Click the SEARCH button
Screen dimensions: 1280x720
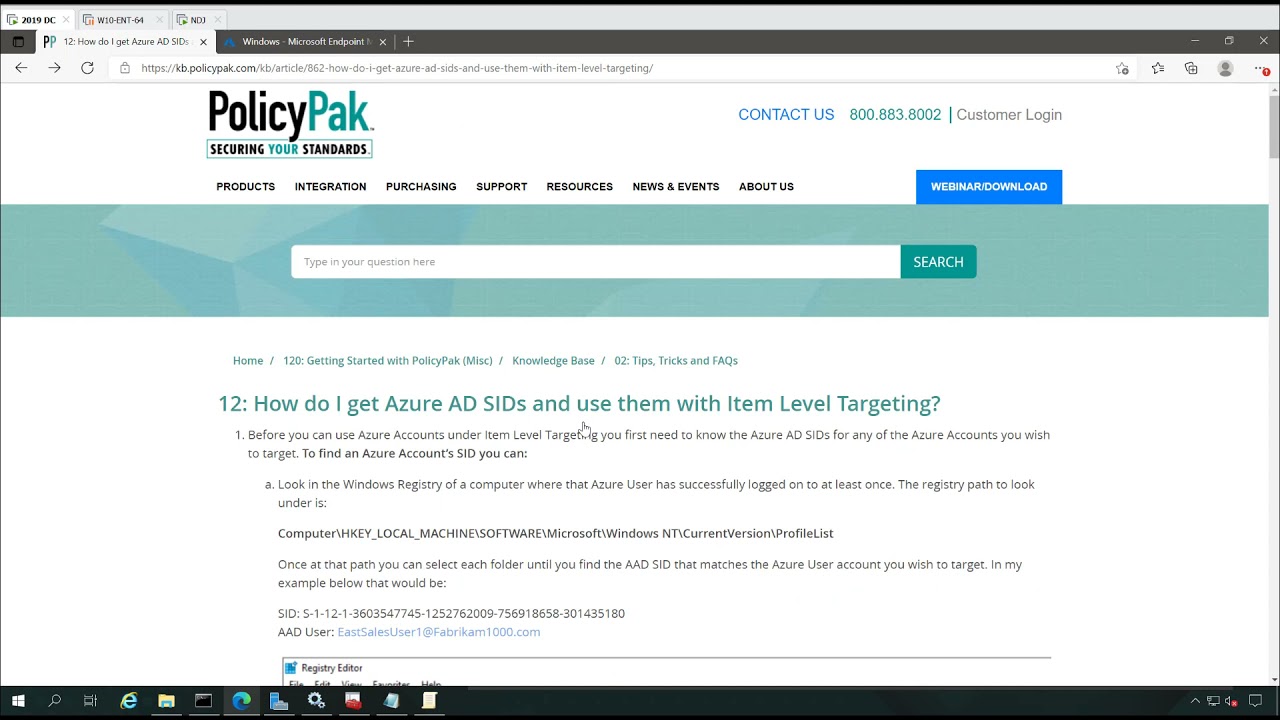tap(938, 262)
